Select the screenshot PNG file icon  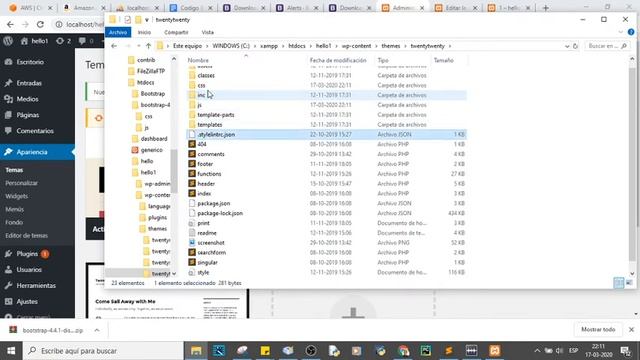click(192, 242)
